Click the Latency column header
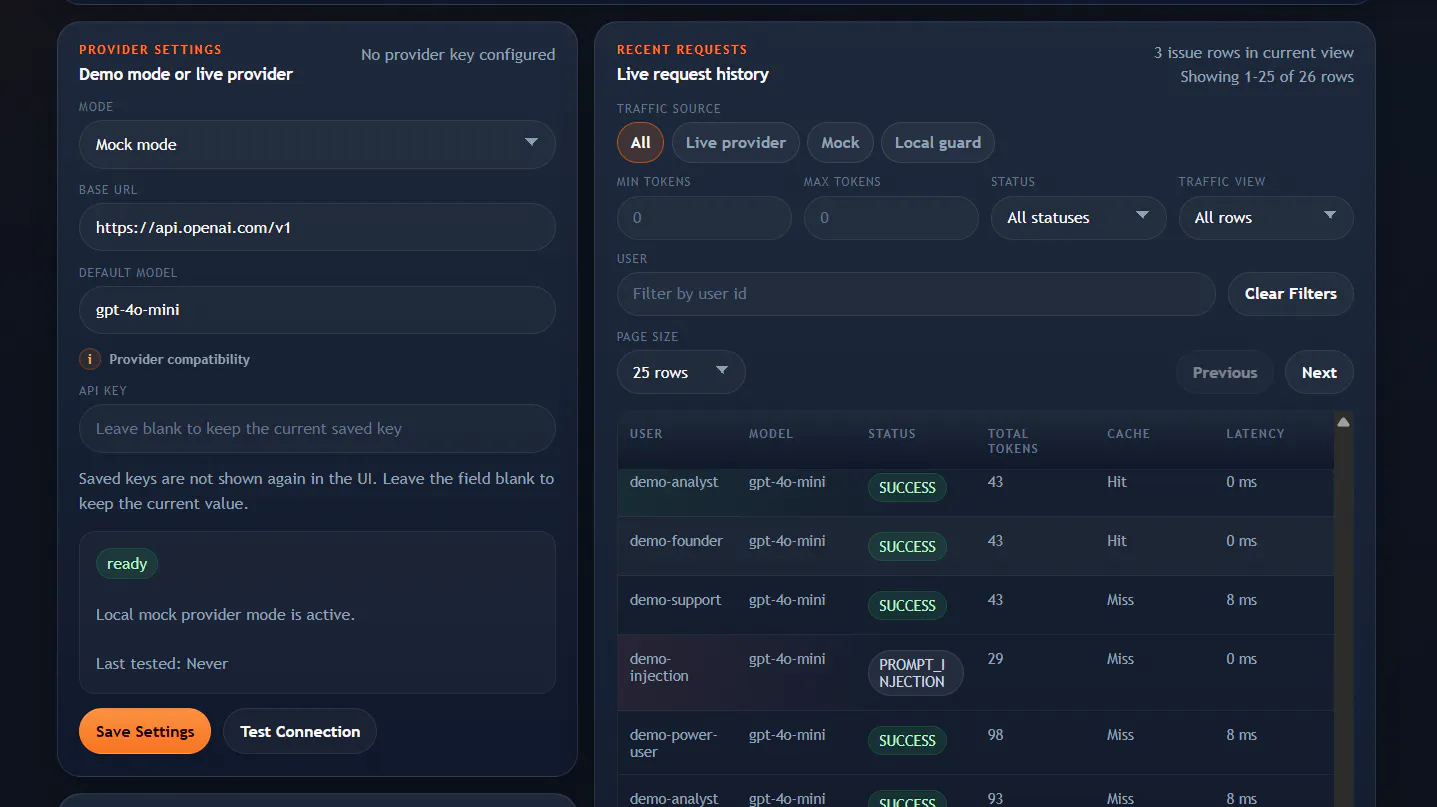 pos(1255,433)
